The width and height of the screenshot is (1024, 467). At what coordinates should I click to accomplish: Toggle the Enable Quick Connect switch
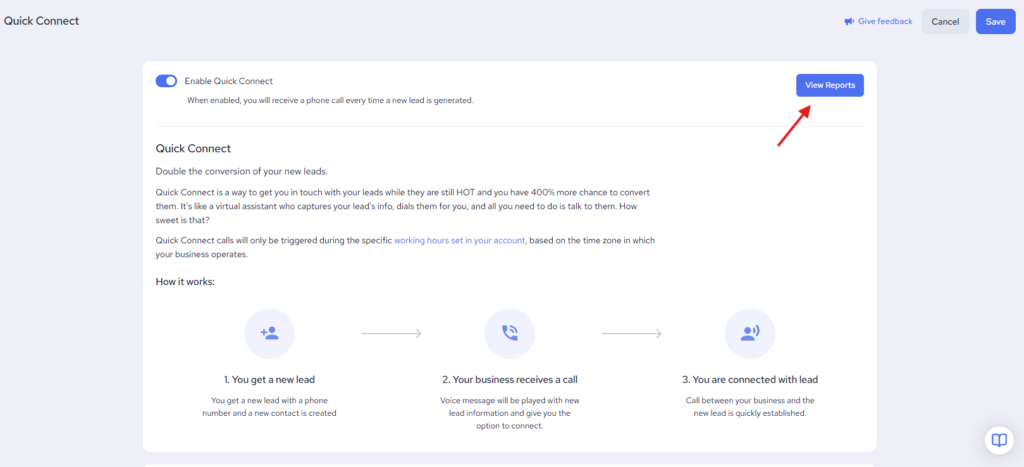point(166,81)
